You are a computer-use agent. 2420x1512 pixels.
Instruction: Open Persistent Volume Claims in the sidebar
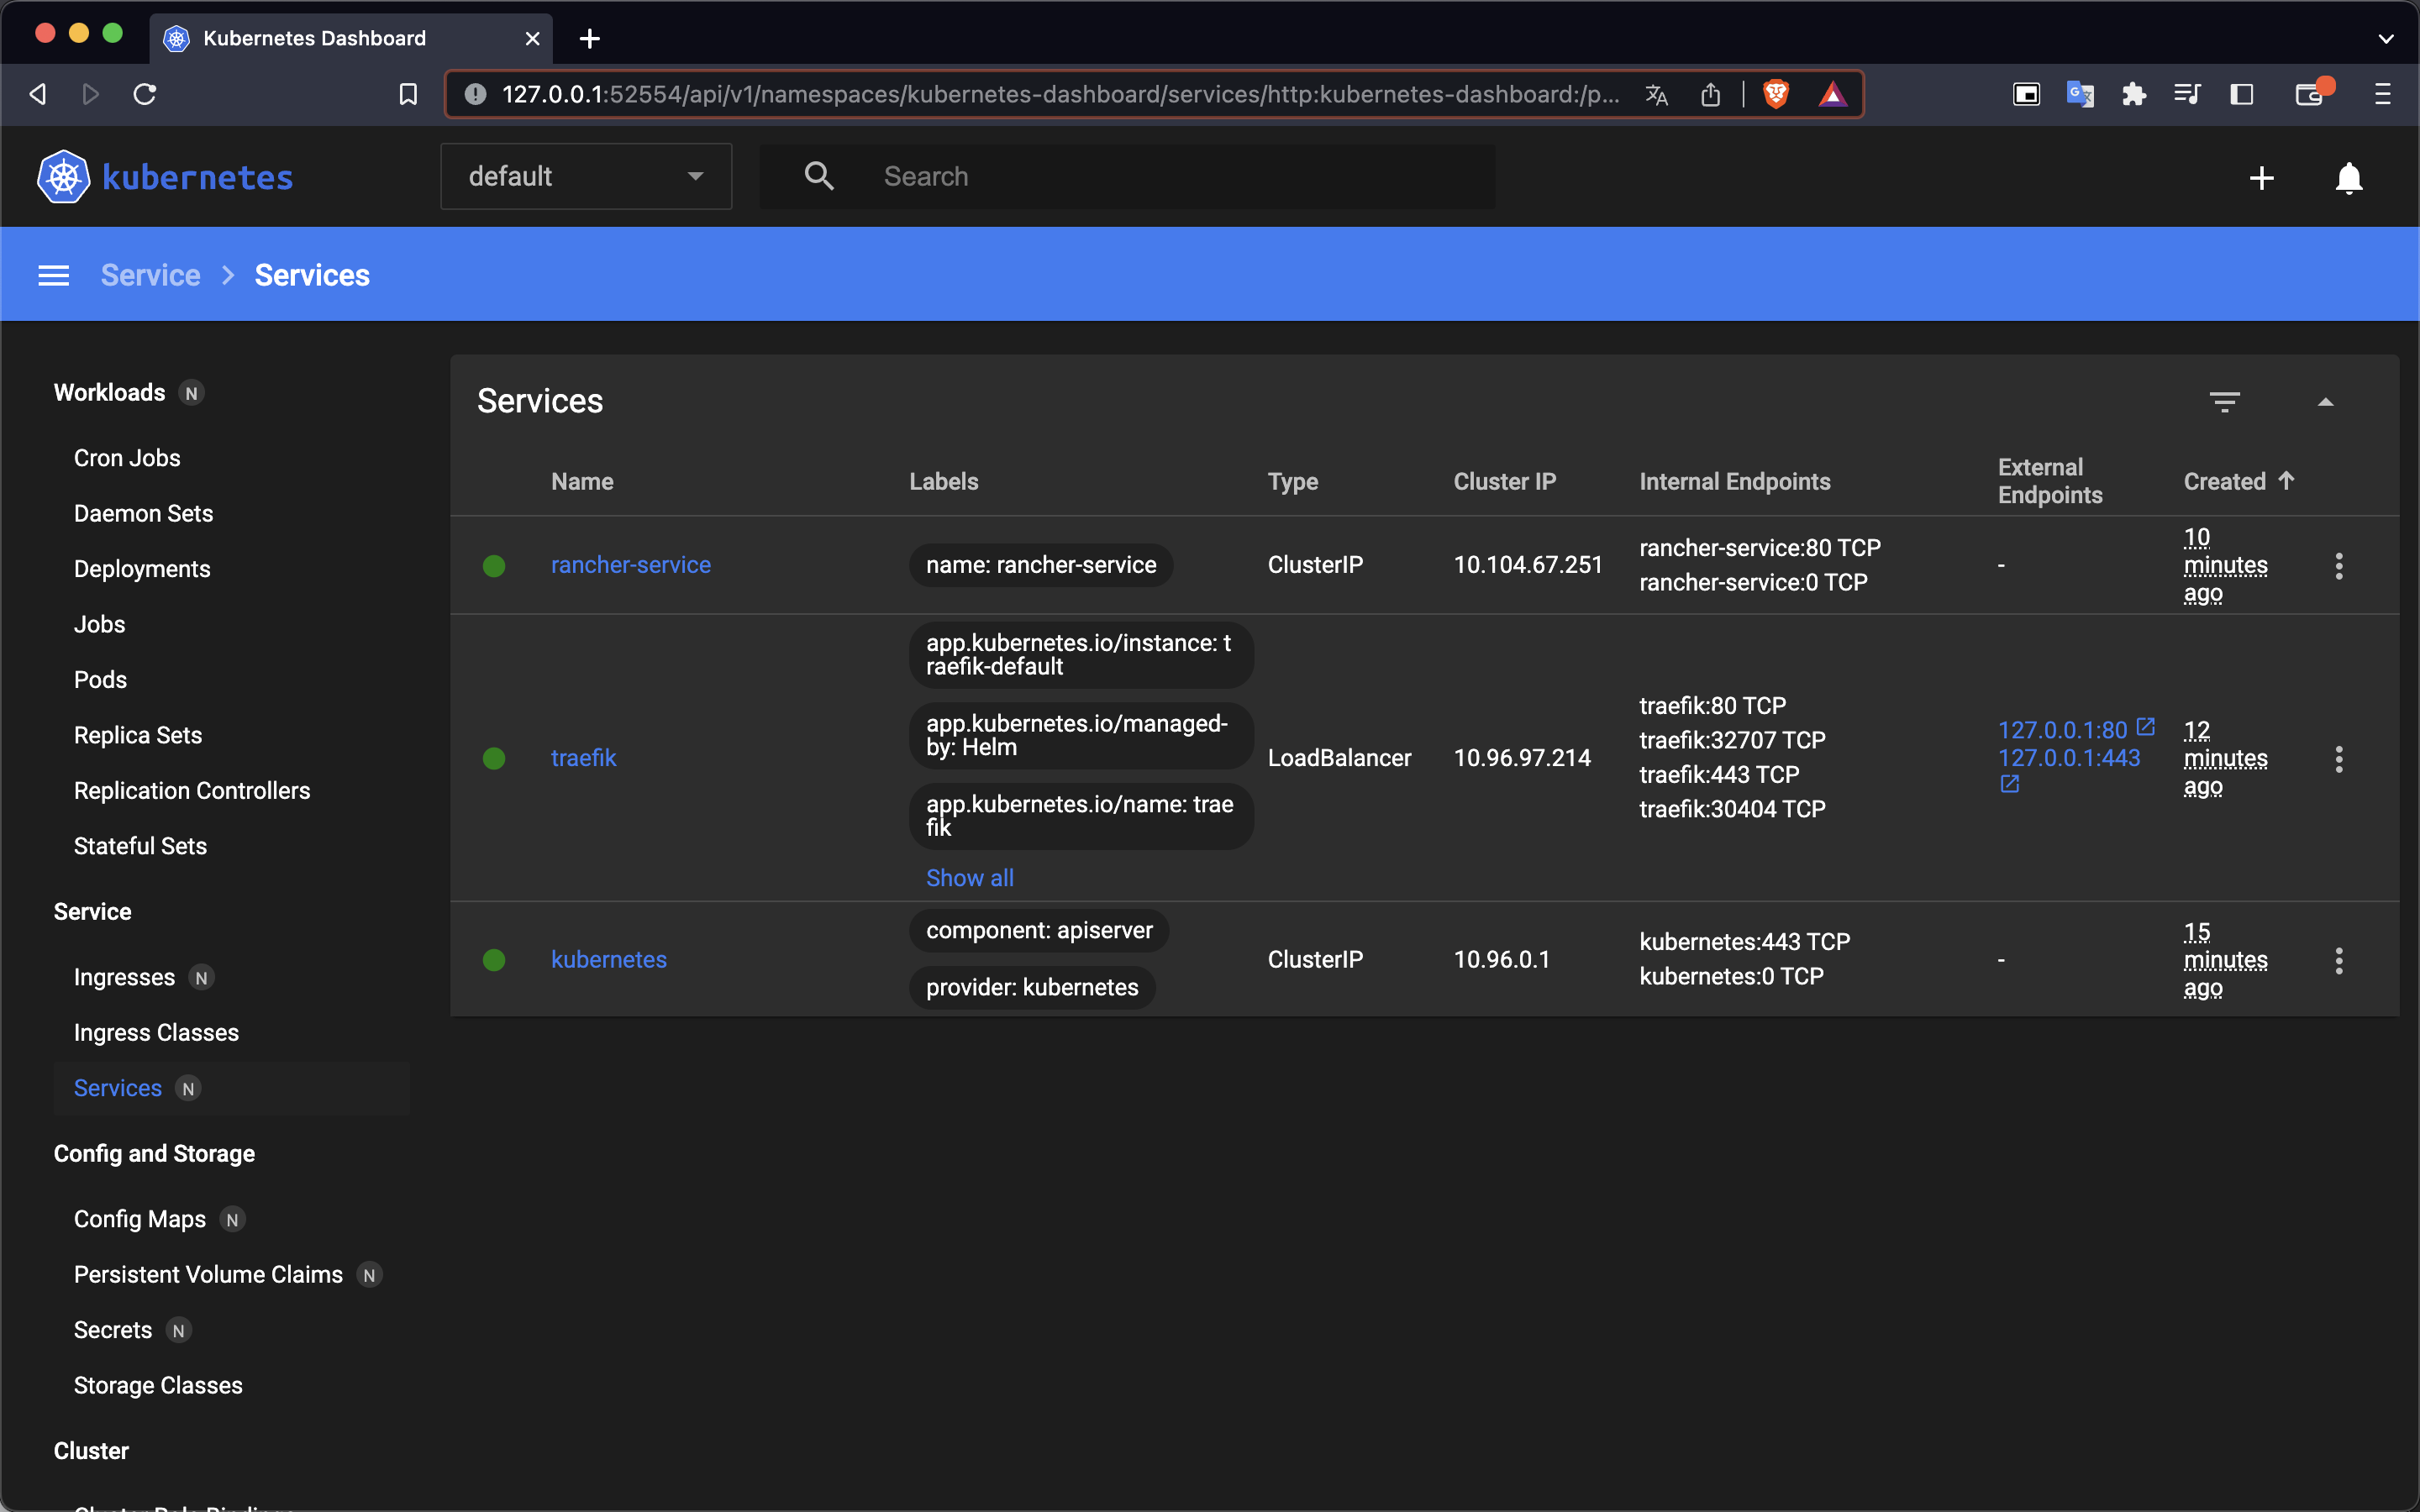208,1274
